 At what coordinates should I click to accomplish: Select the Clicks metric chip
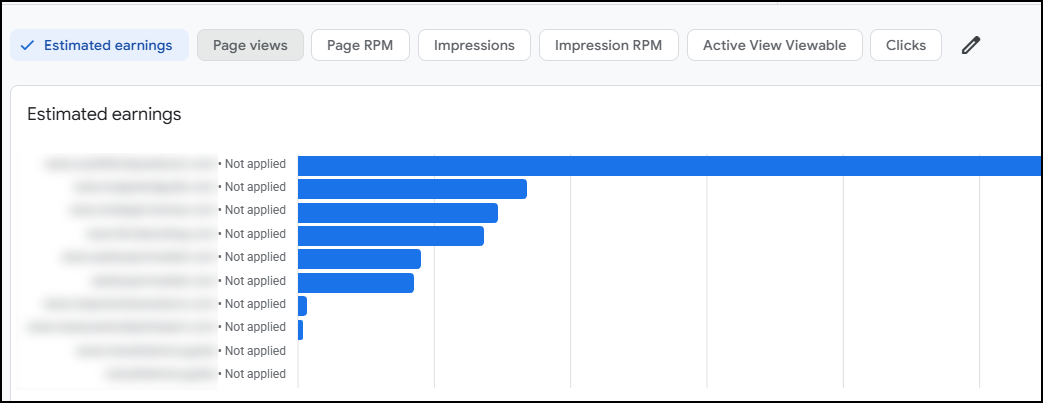[906, 45]
